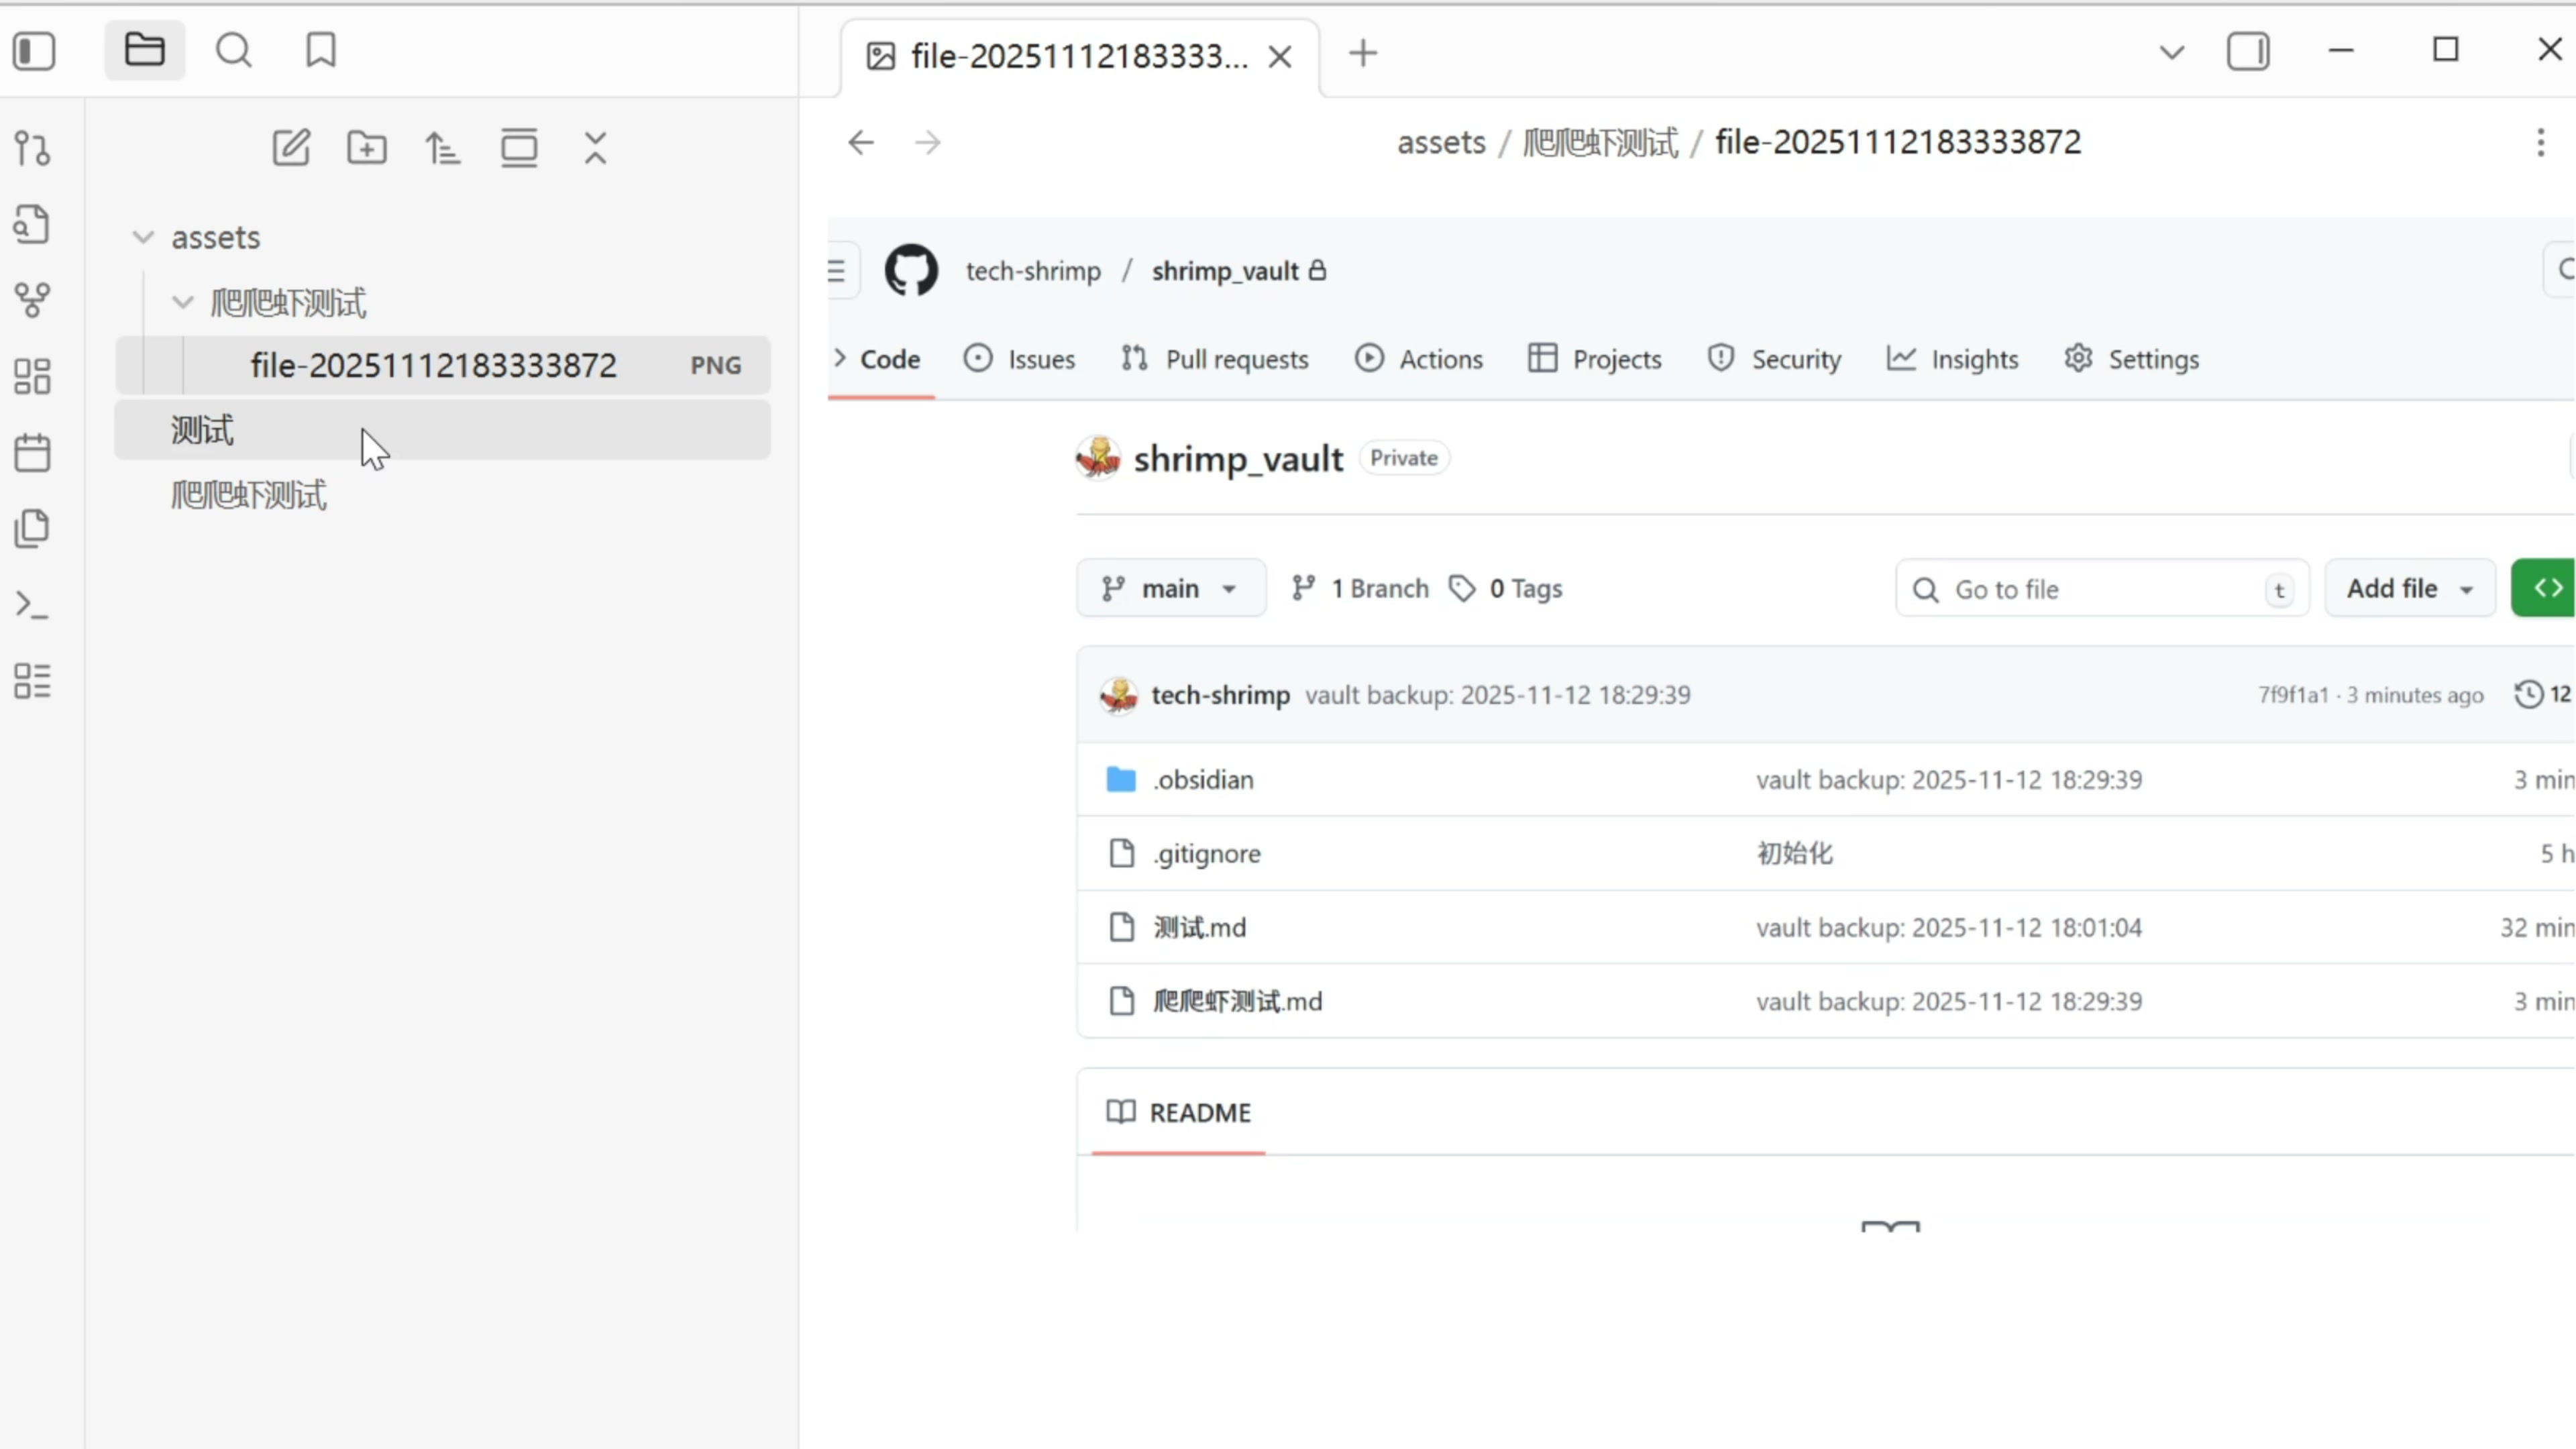Open daily note calendar icon
The image size is (2576, 1449).
(x=32, y=453)
